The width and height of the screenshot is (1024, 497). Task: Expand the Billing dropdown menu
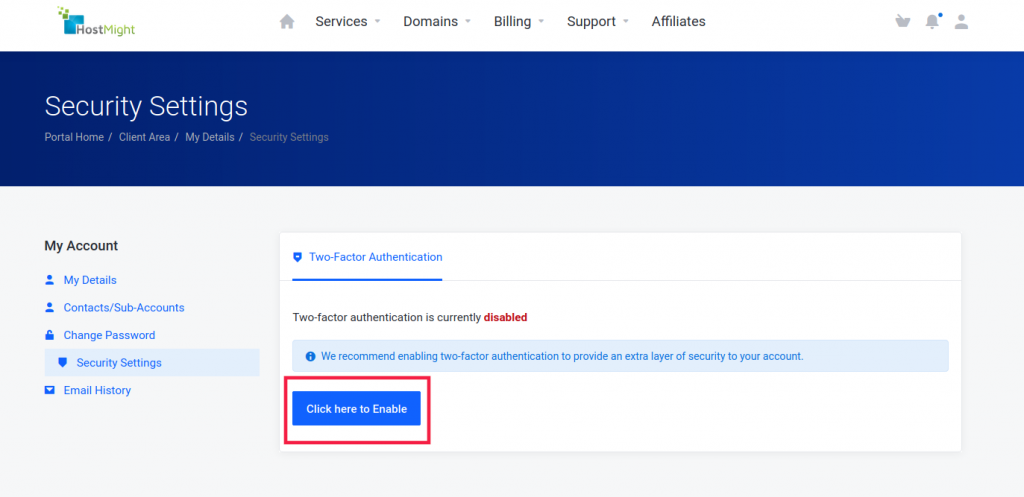[519, 22]
